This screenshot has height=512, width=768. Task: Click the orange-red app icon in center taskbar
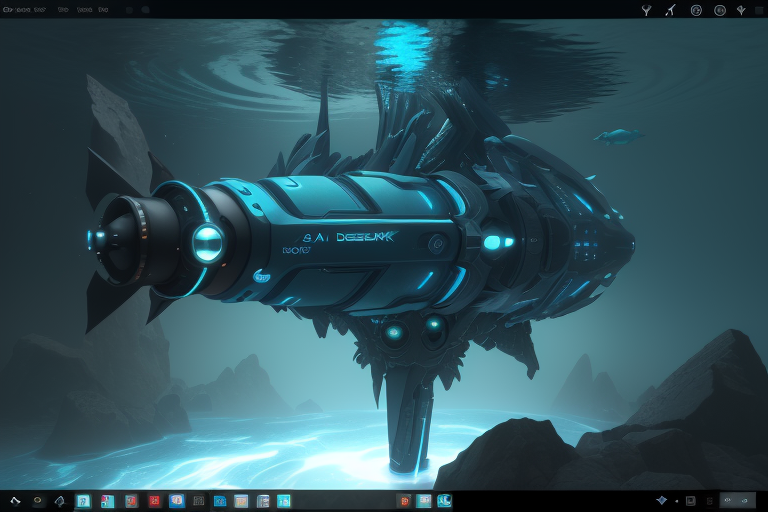tap(404, 501)
